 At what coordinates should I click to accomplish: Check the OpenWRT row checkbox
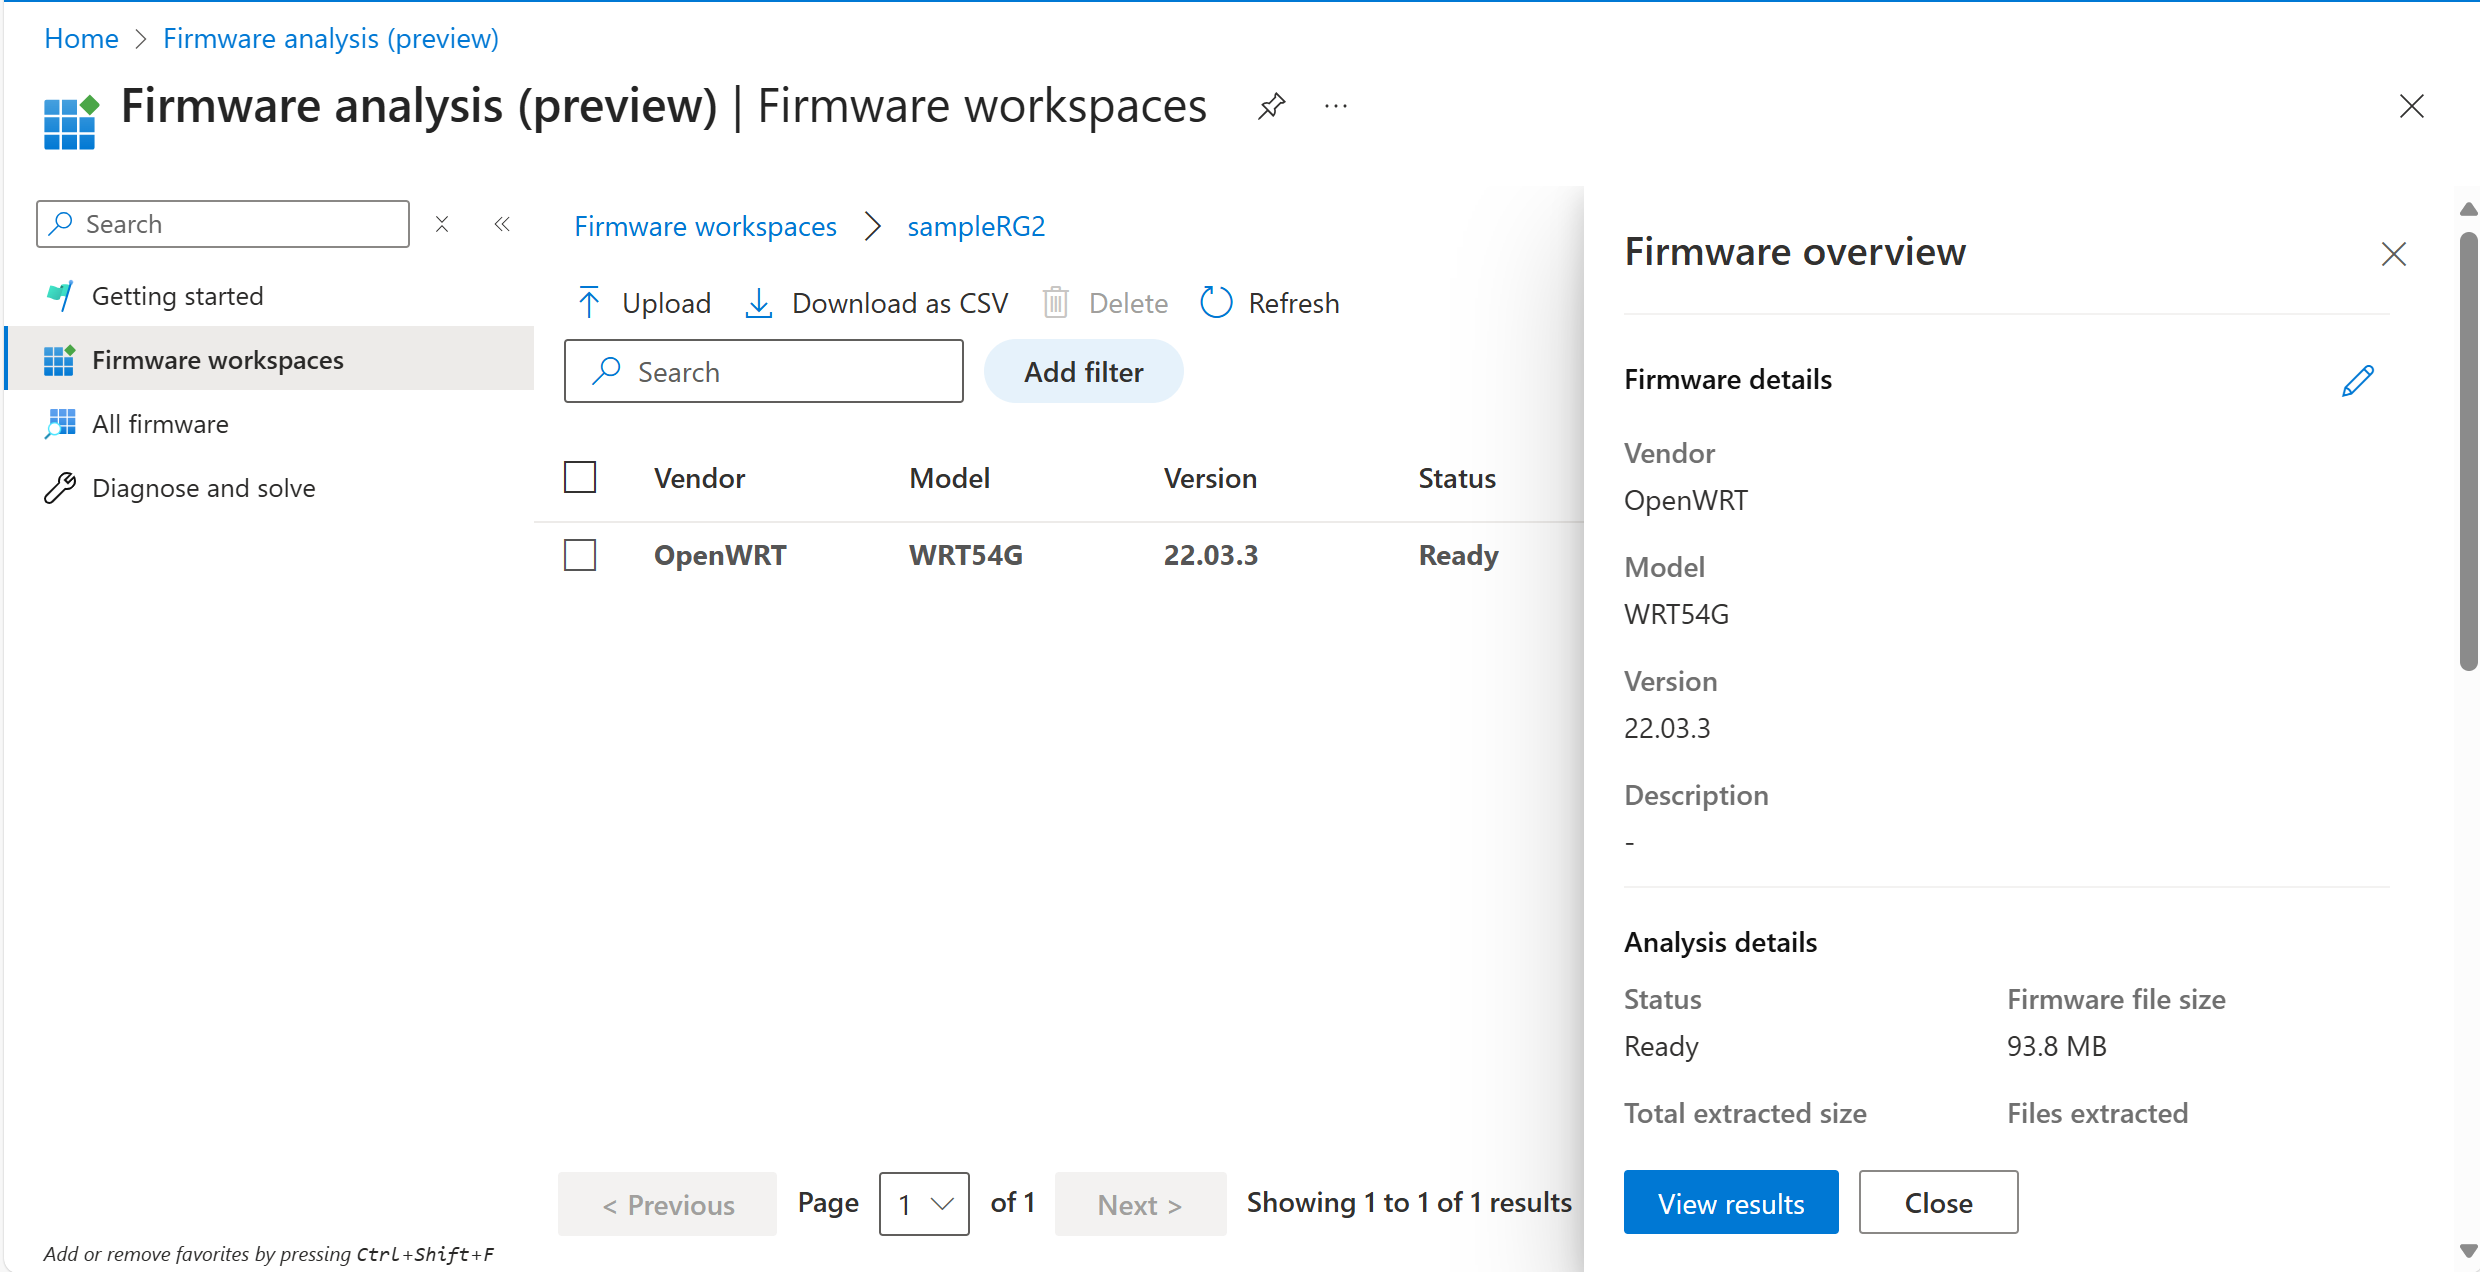tap(580, 555)
